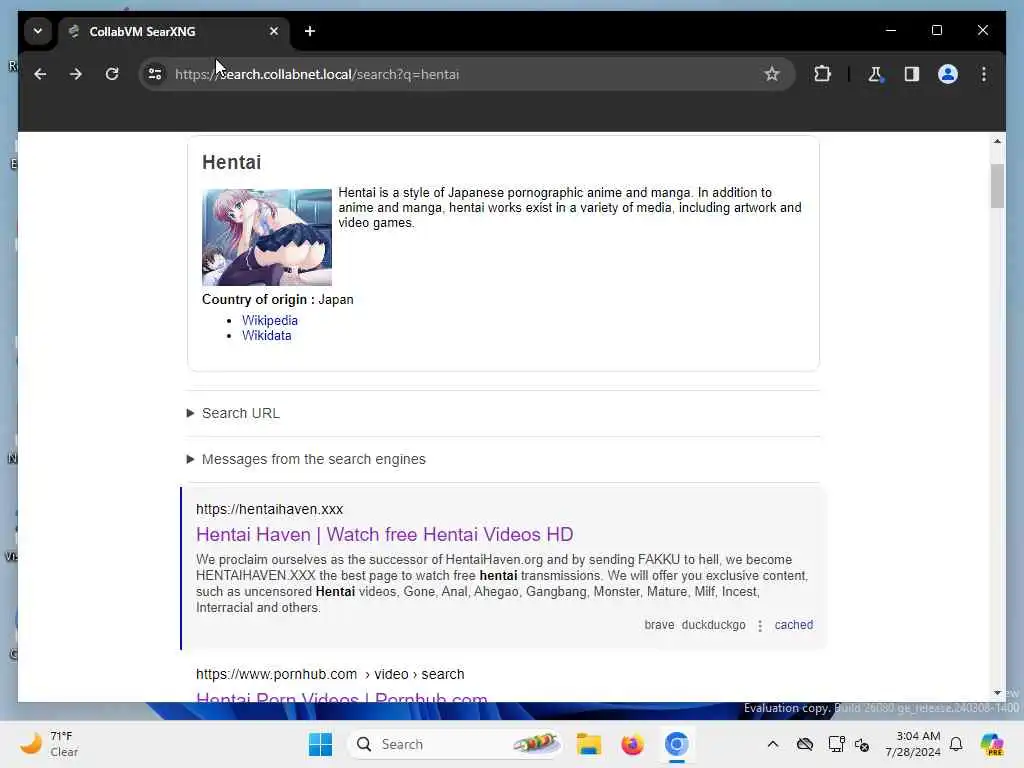Screen dimensions: 1024x768
Task: Toggle the browser side panel
Action: pyautogui.click(x=912, y=74)
